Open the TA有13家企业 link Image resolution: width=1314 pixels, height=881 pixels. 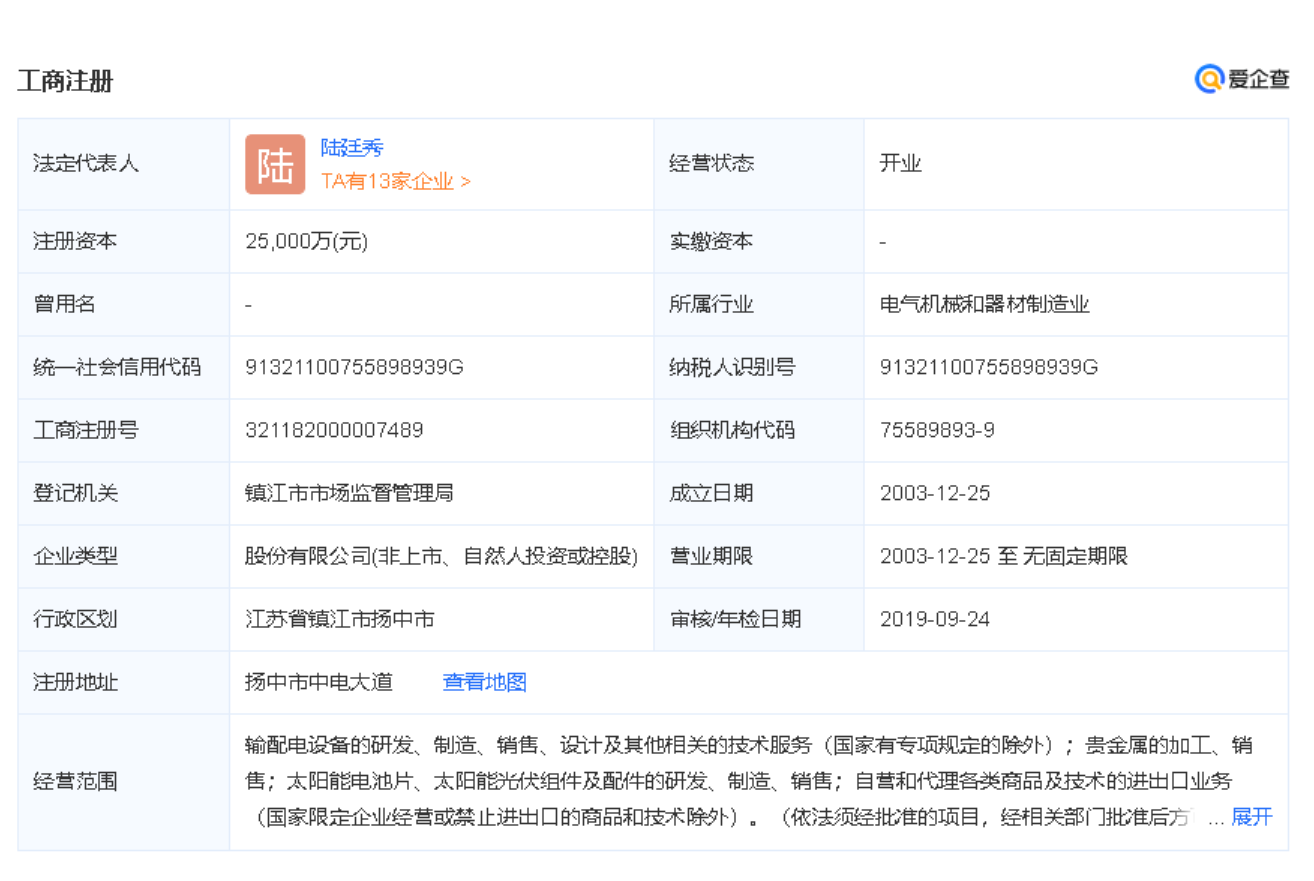[395, 181]
